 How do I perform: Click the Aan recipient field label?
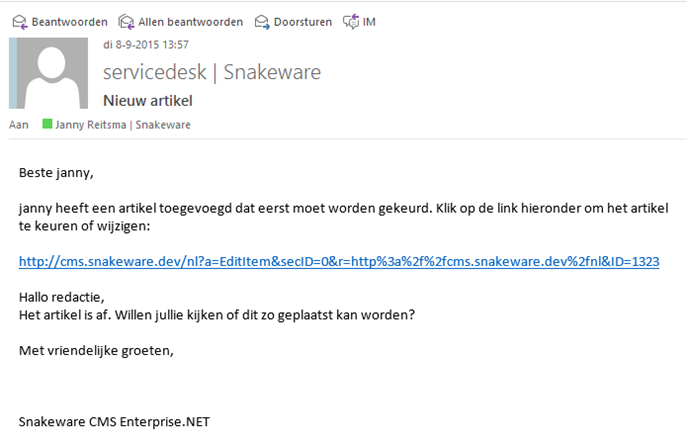[18, 125]
